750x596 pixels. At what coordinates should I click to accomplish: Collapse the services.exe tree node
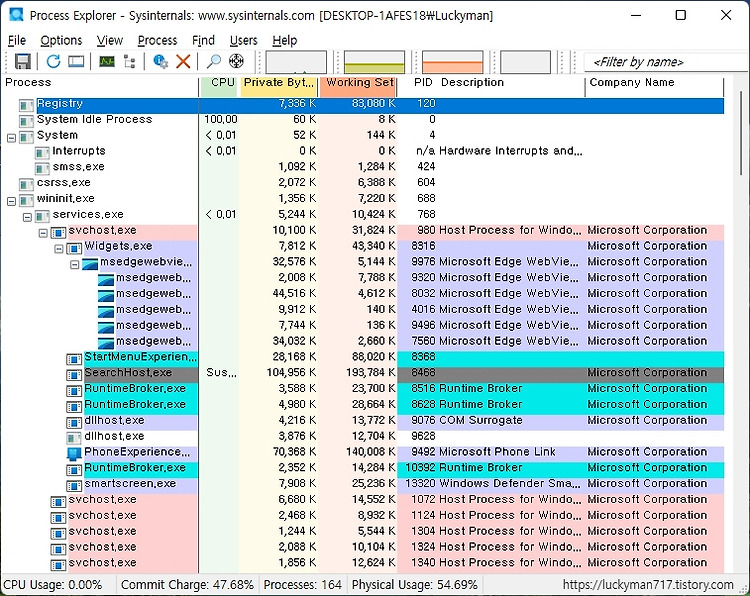[x=27, y=217]
